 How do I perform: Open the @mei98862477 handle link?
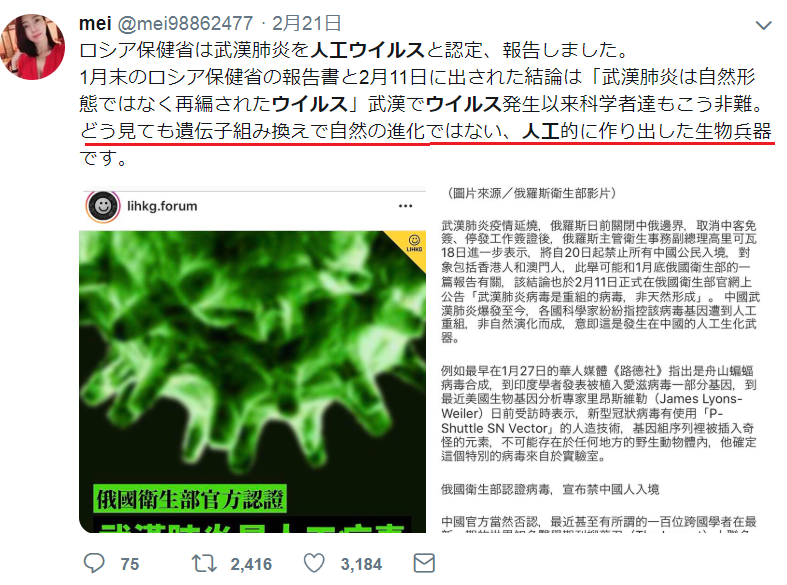[185, 23]
